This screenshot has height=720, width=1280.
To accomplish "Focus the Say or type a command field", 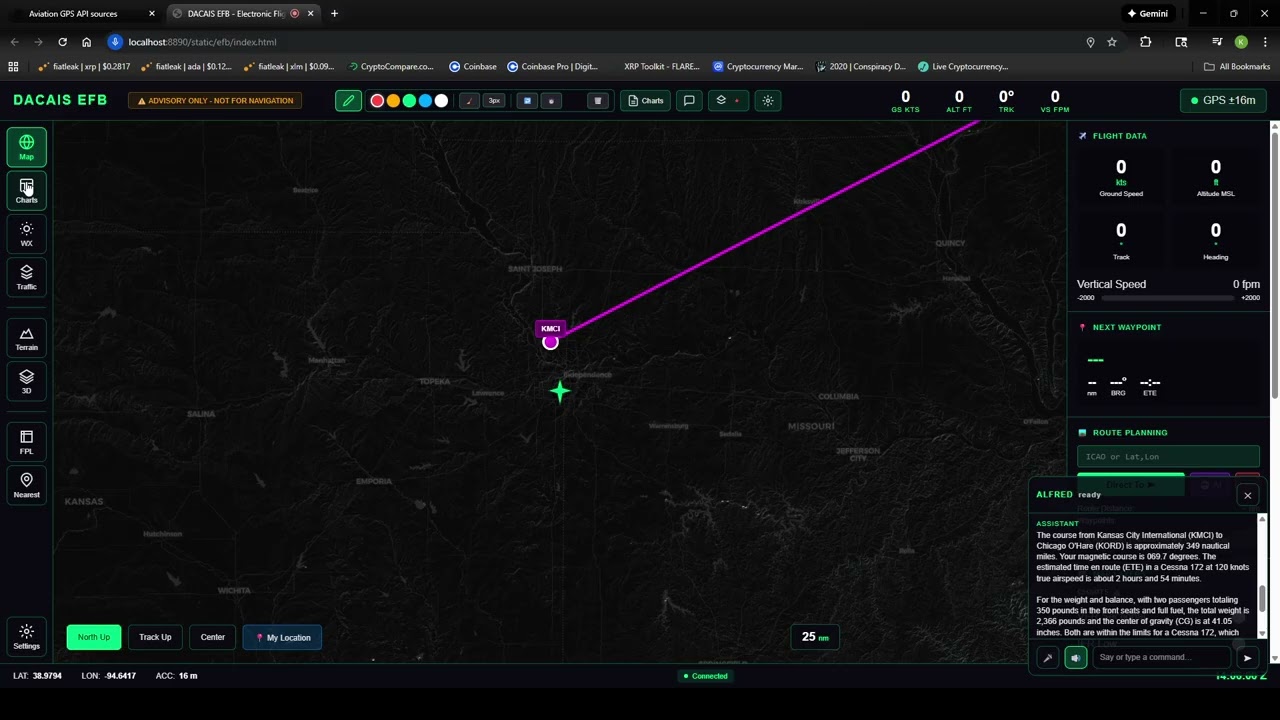I will pyautogui.click(x=1162, y=657).
